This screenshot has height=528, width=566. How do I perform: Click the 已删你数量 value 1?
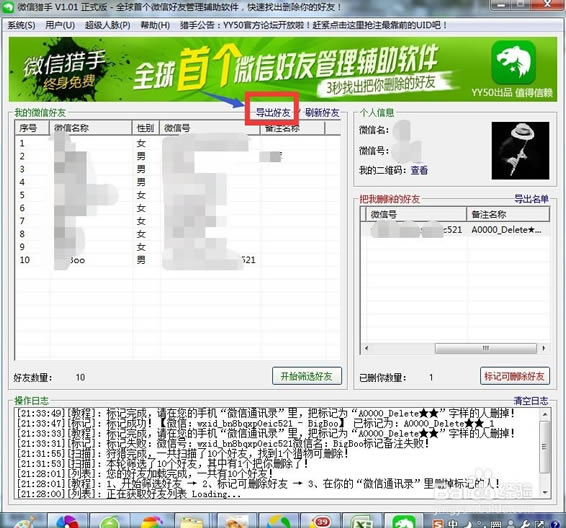(x=431, y=378)
